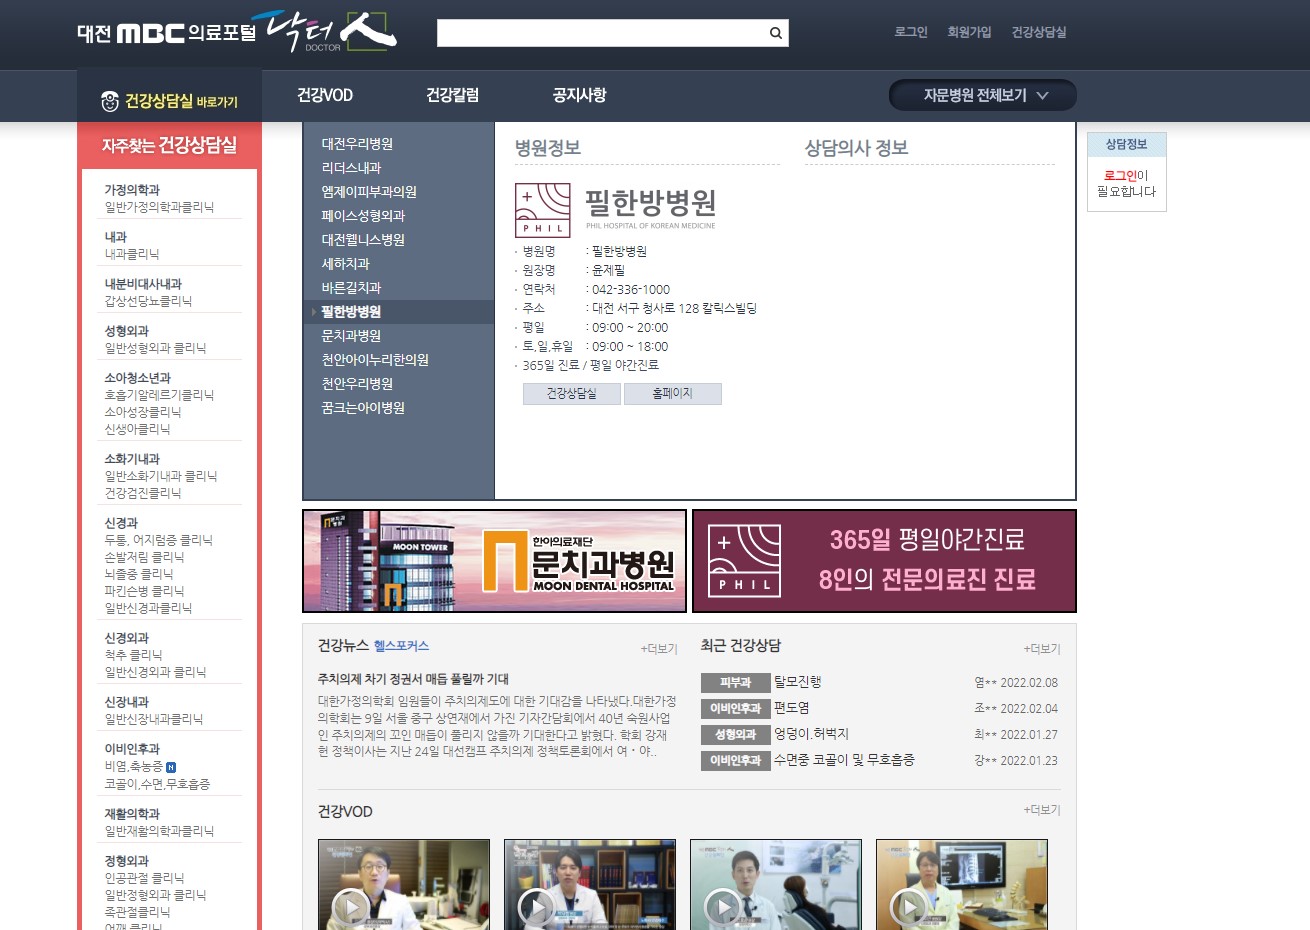Click +더보기 next to 건강VOD

click(x=1042, y=810)
